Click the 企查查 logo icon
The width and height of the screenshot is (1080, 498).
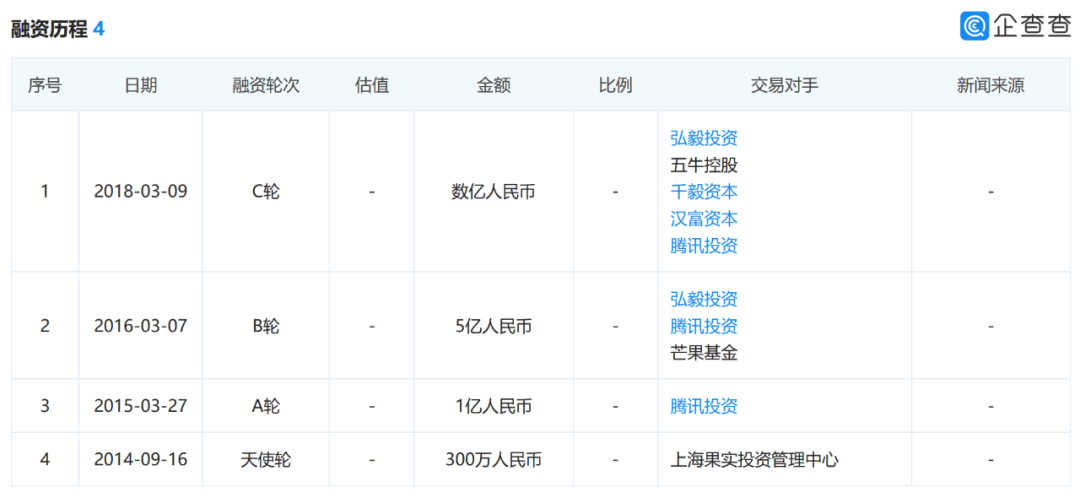point(975,25)
